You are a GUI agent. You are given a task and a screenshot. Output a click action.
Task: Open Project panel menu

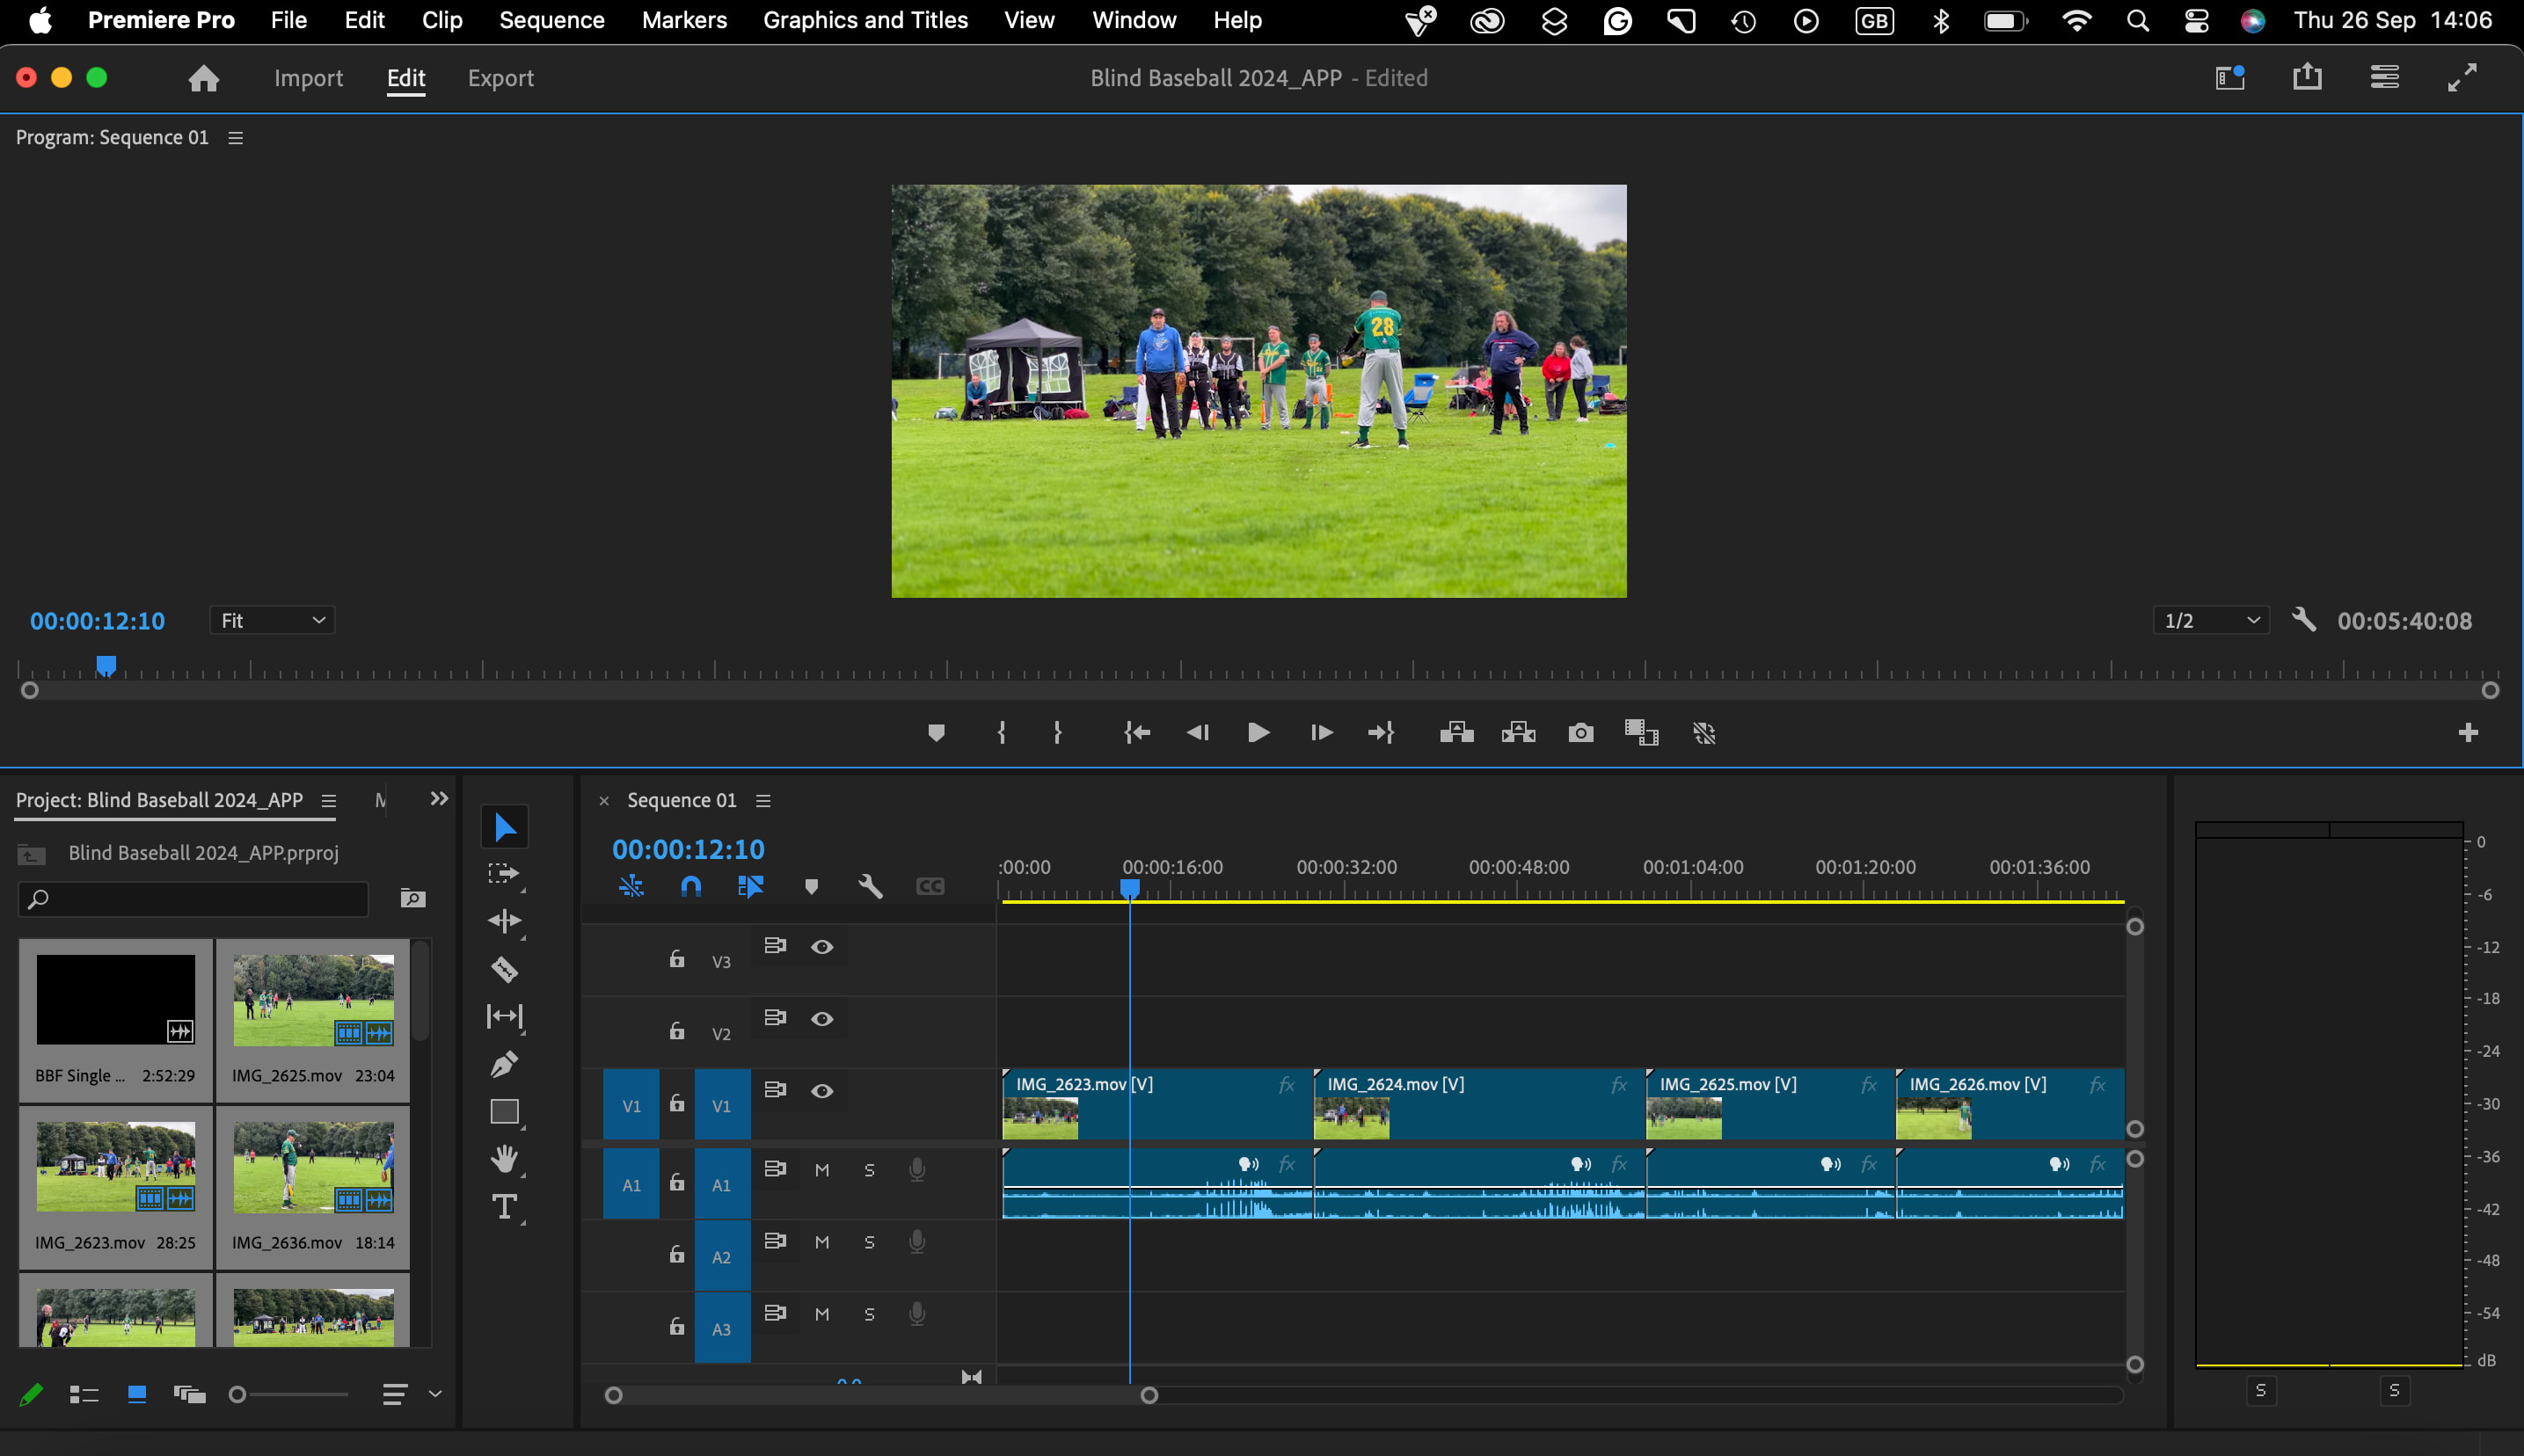[328, 801]
